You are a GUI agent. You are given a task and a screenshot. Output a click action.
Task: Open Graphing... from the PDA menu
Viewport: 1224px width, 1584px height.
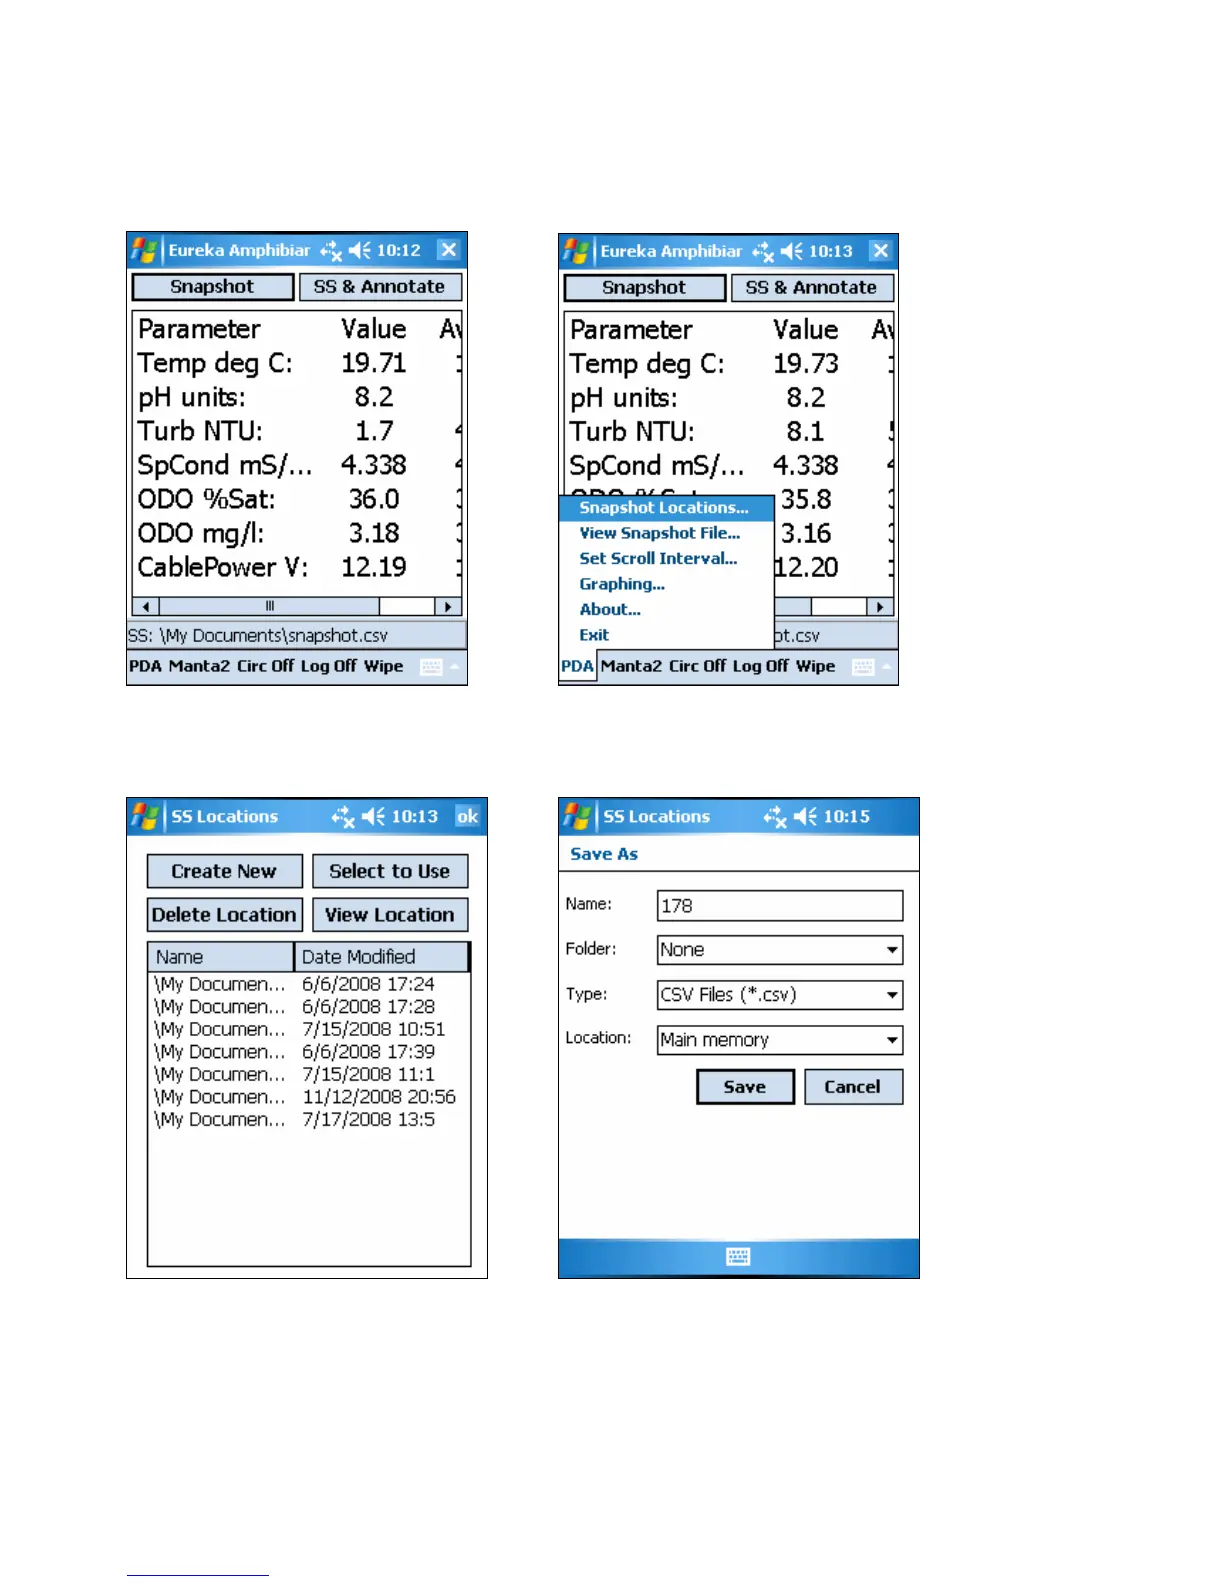(667, 584)
